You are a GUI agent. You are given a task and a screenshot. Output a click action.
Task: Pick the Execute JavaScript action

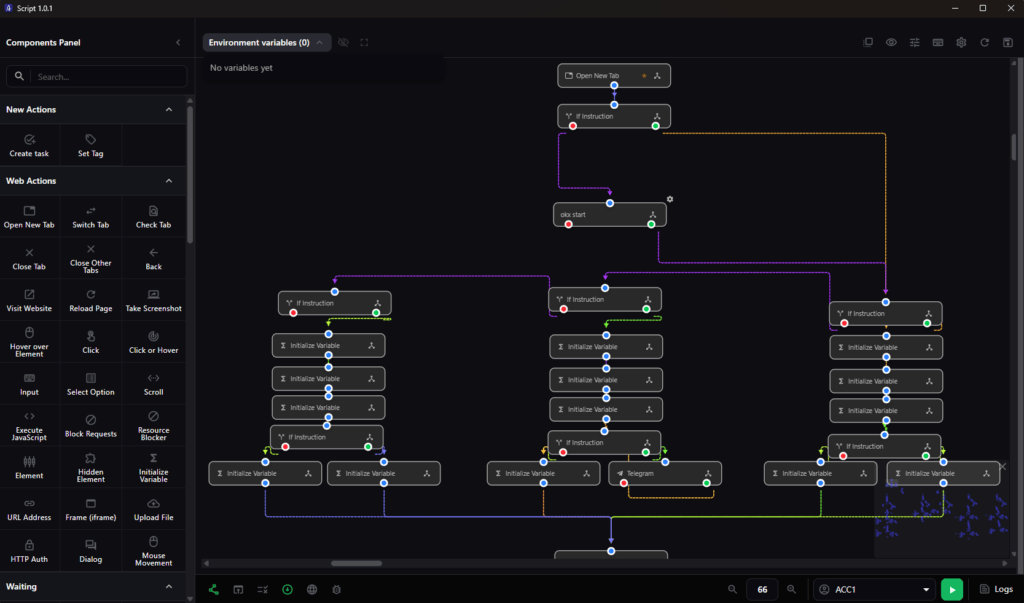[x=29, y=426]
